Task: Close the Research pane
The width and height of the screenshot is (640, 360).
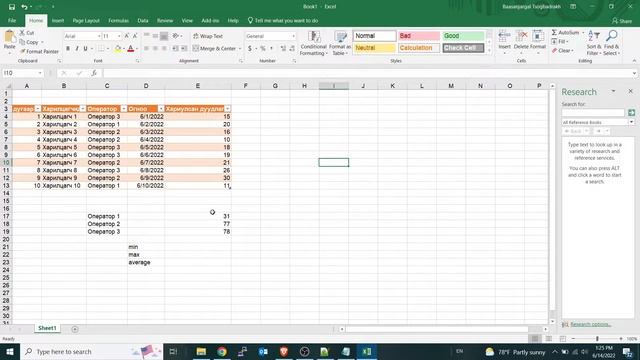Action: pyautogui.click(x=630, y=91)
